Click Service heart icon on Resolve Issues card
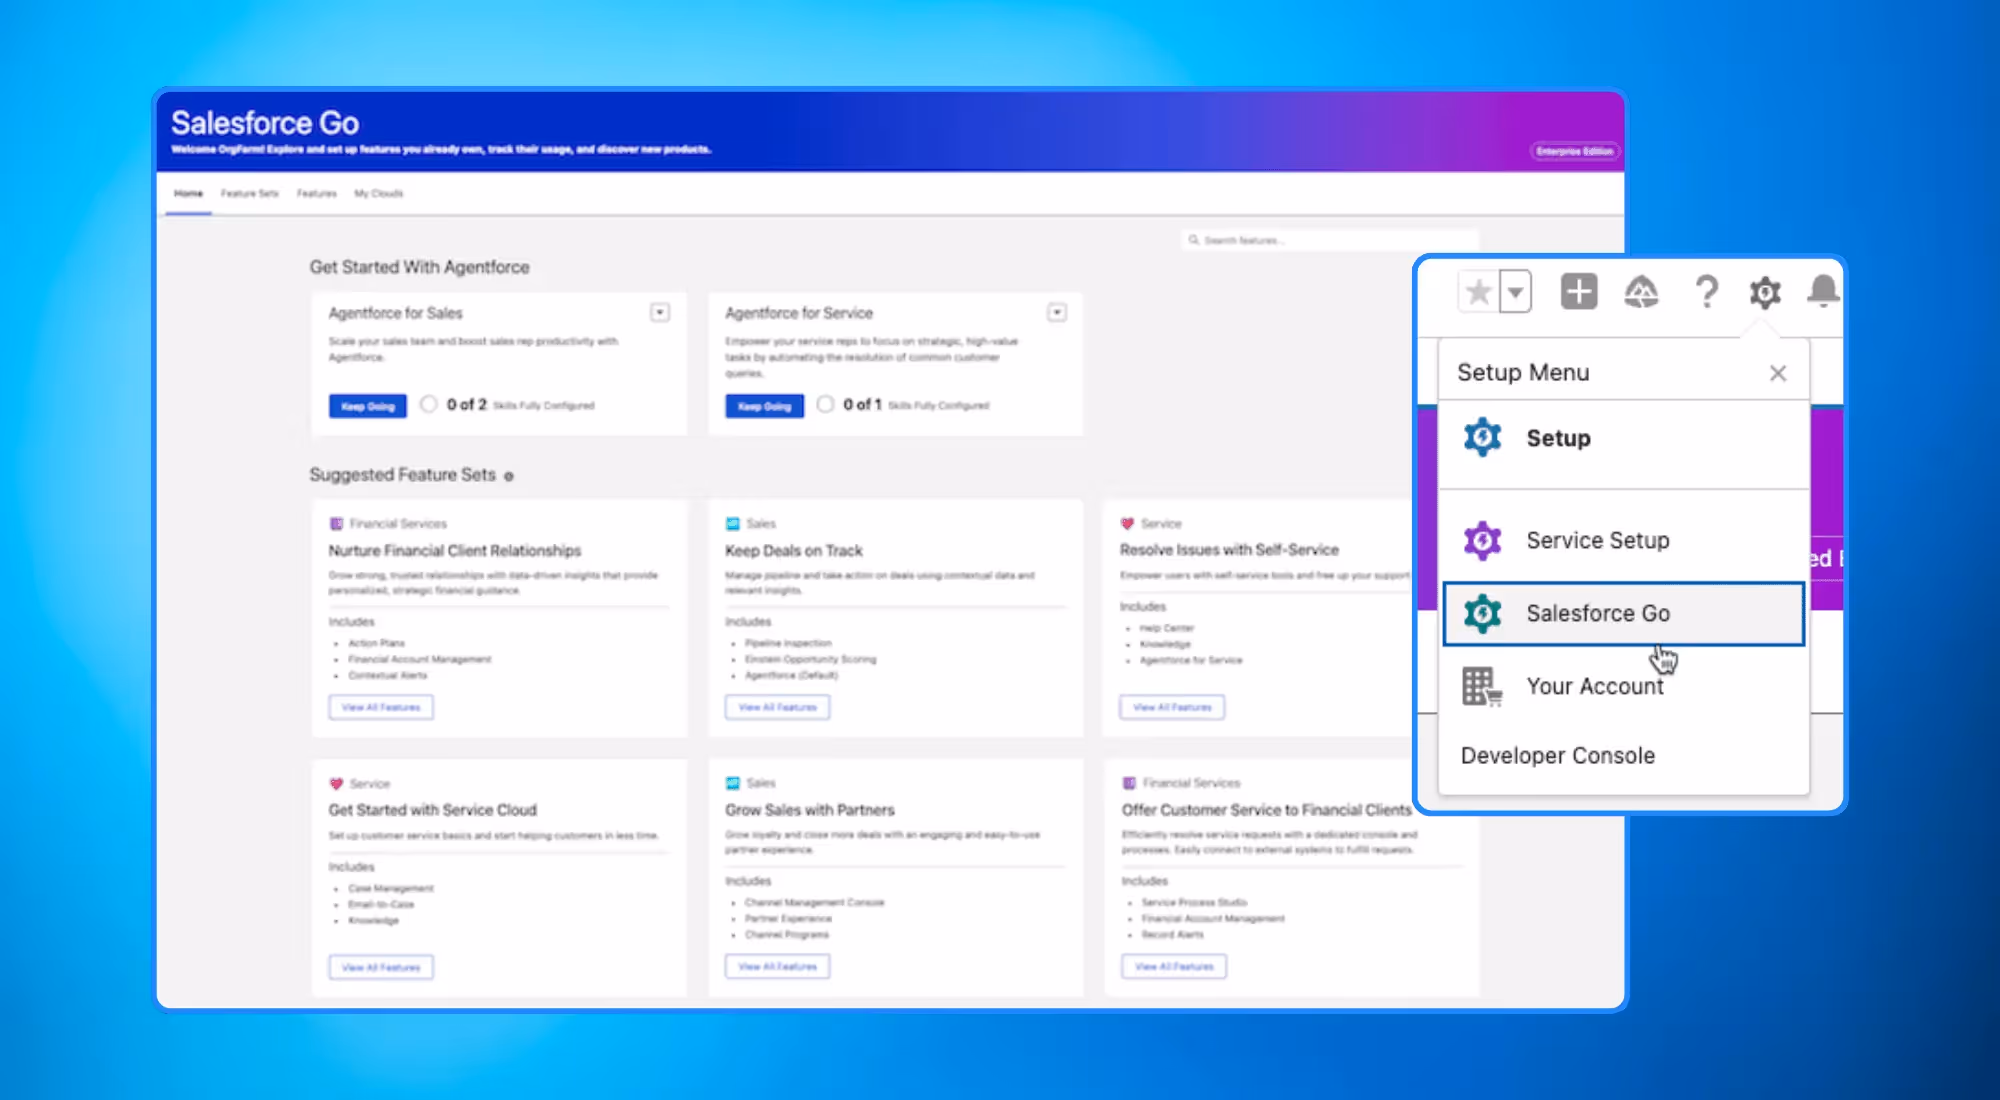 (x=1128, y=523)
